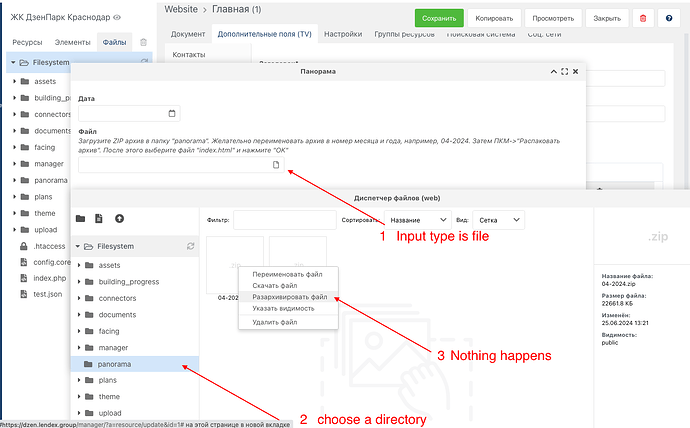Viewport: 690px width, 428px height.
Task: Open test.json file in sidebar
Action: point(48,294)
